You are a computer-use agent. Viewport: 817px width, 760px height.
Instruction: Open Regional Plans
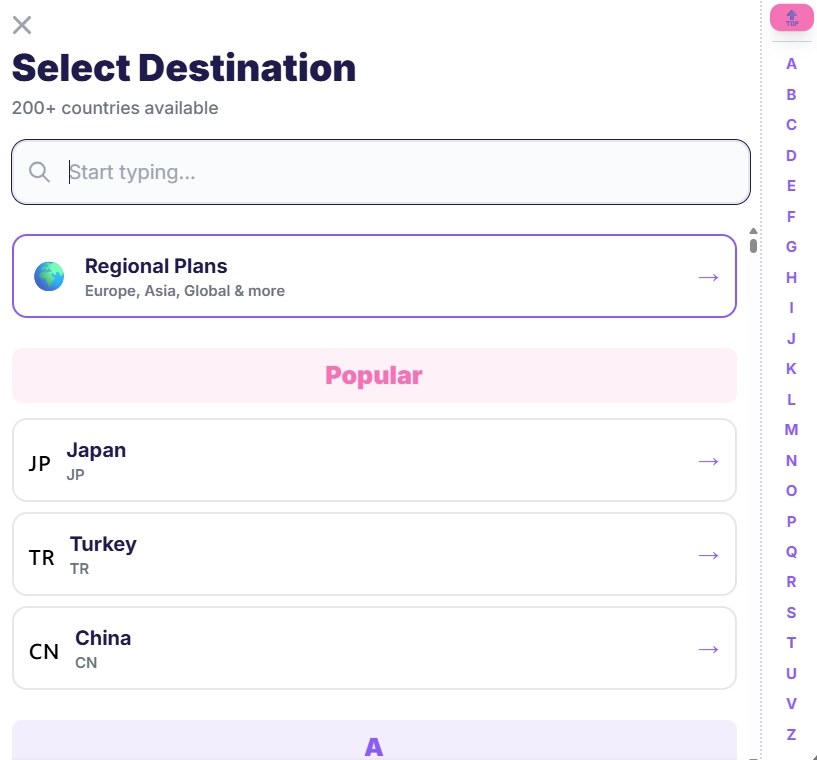pyautogui.click(x=374, y=276)
